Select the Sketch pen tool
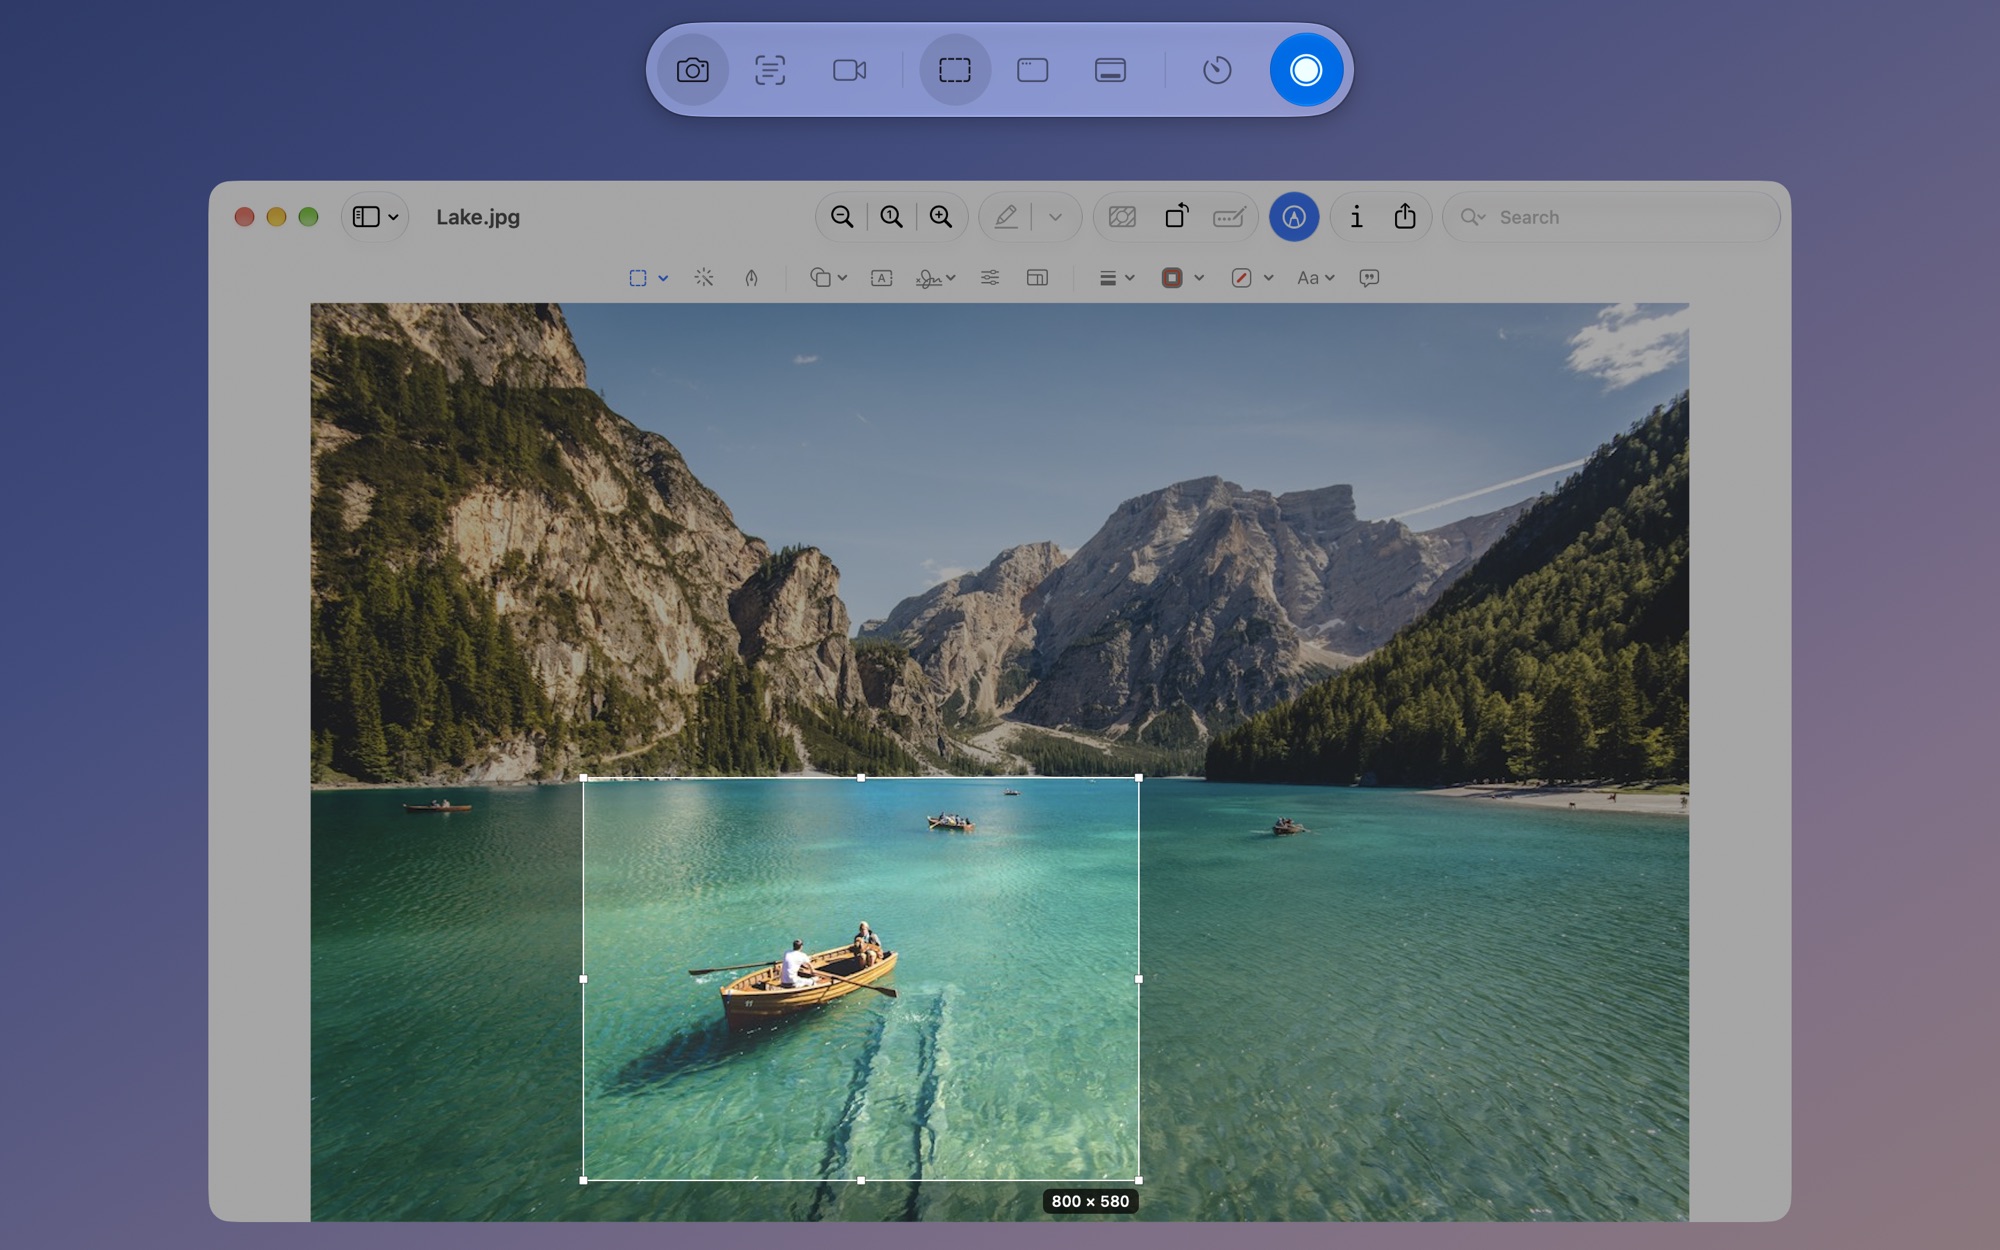The image size is (2000, 1250). pyautogui.click(x=751, y=278)
